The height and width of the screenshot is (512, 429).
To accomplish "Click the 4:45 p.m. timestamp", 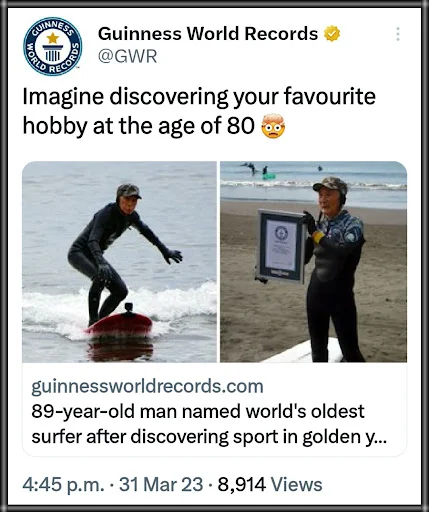I will [63, 484].
